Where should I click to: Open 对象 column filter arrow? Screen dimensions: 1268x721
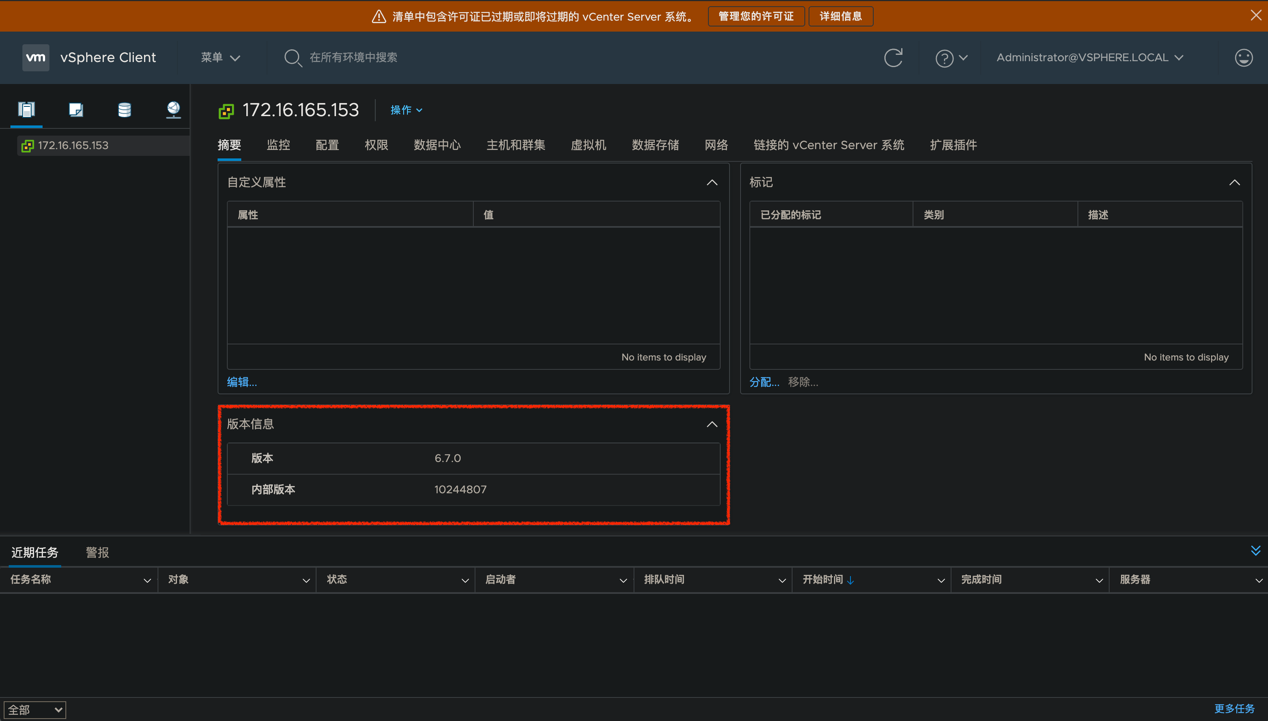point(306,580)
